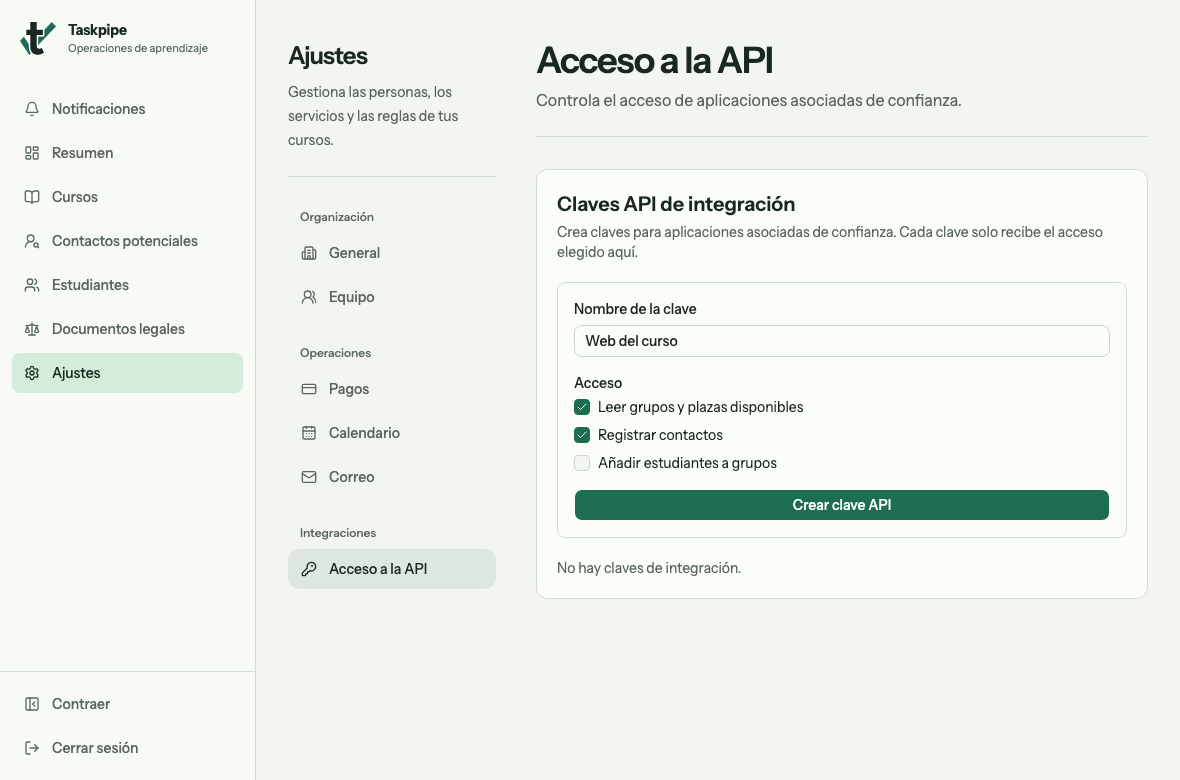Viewport: 1180px width, 780px height.
Task: Click the 'Acceso' permissions label
Action: [x=598, y=383]
